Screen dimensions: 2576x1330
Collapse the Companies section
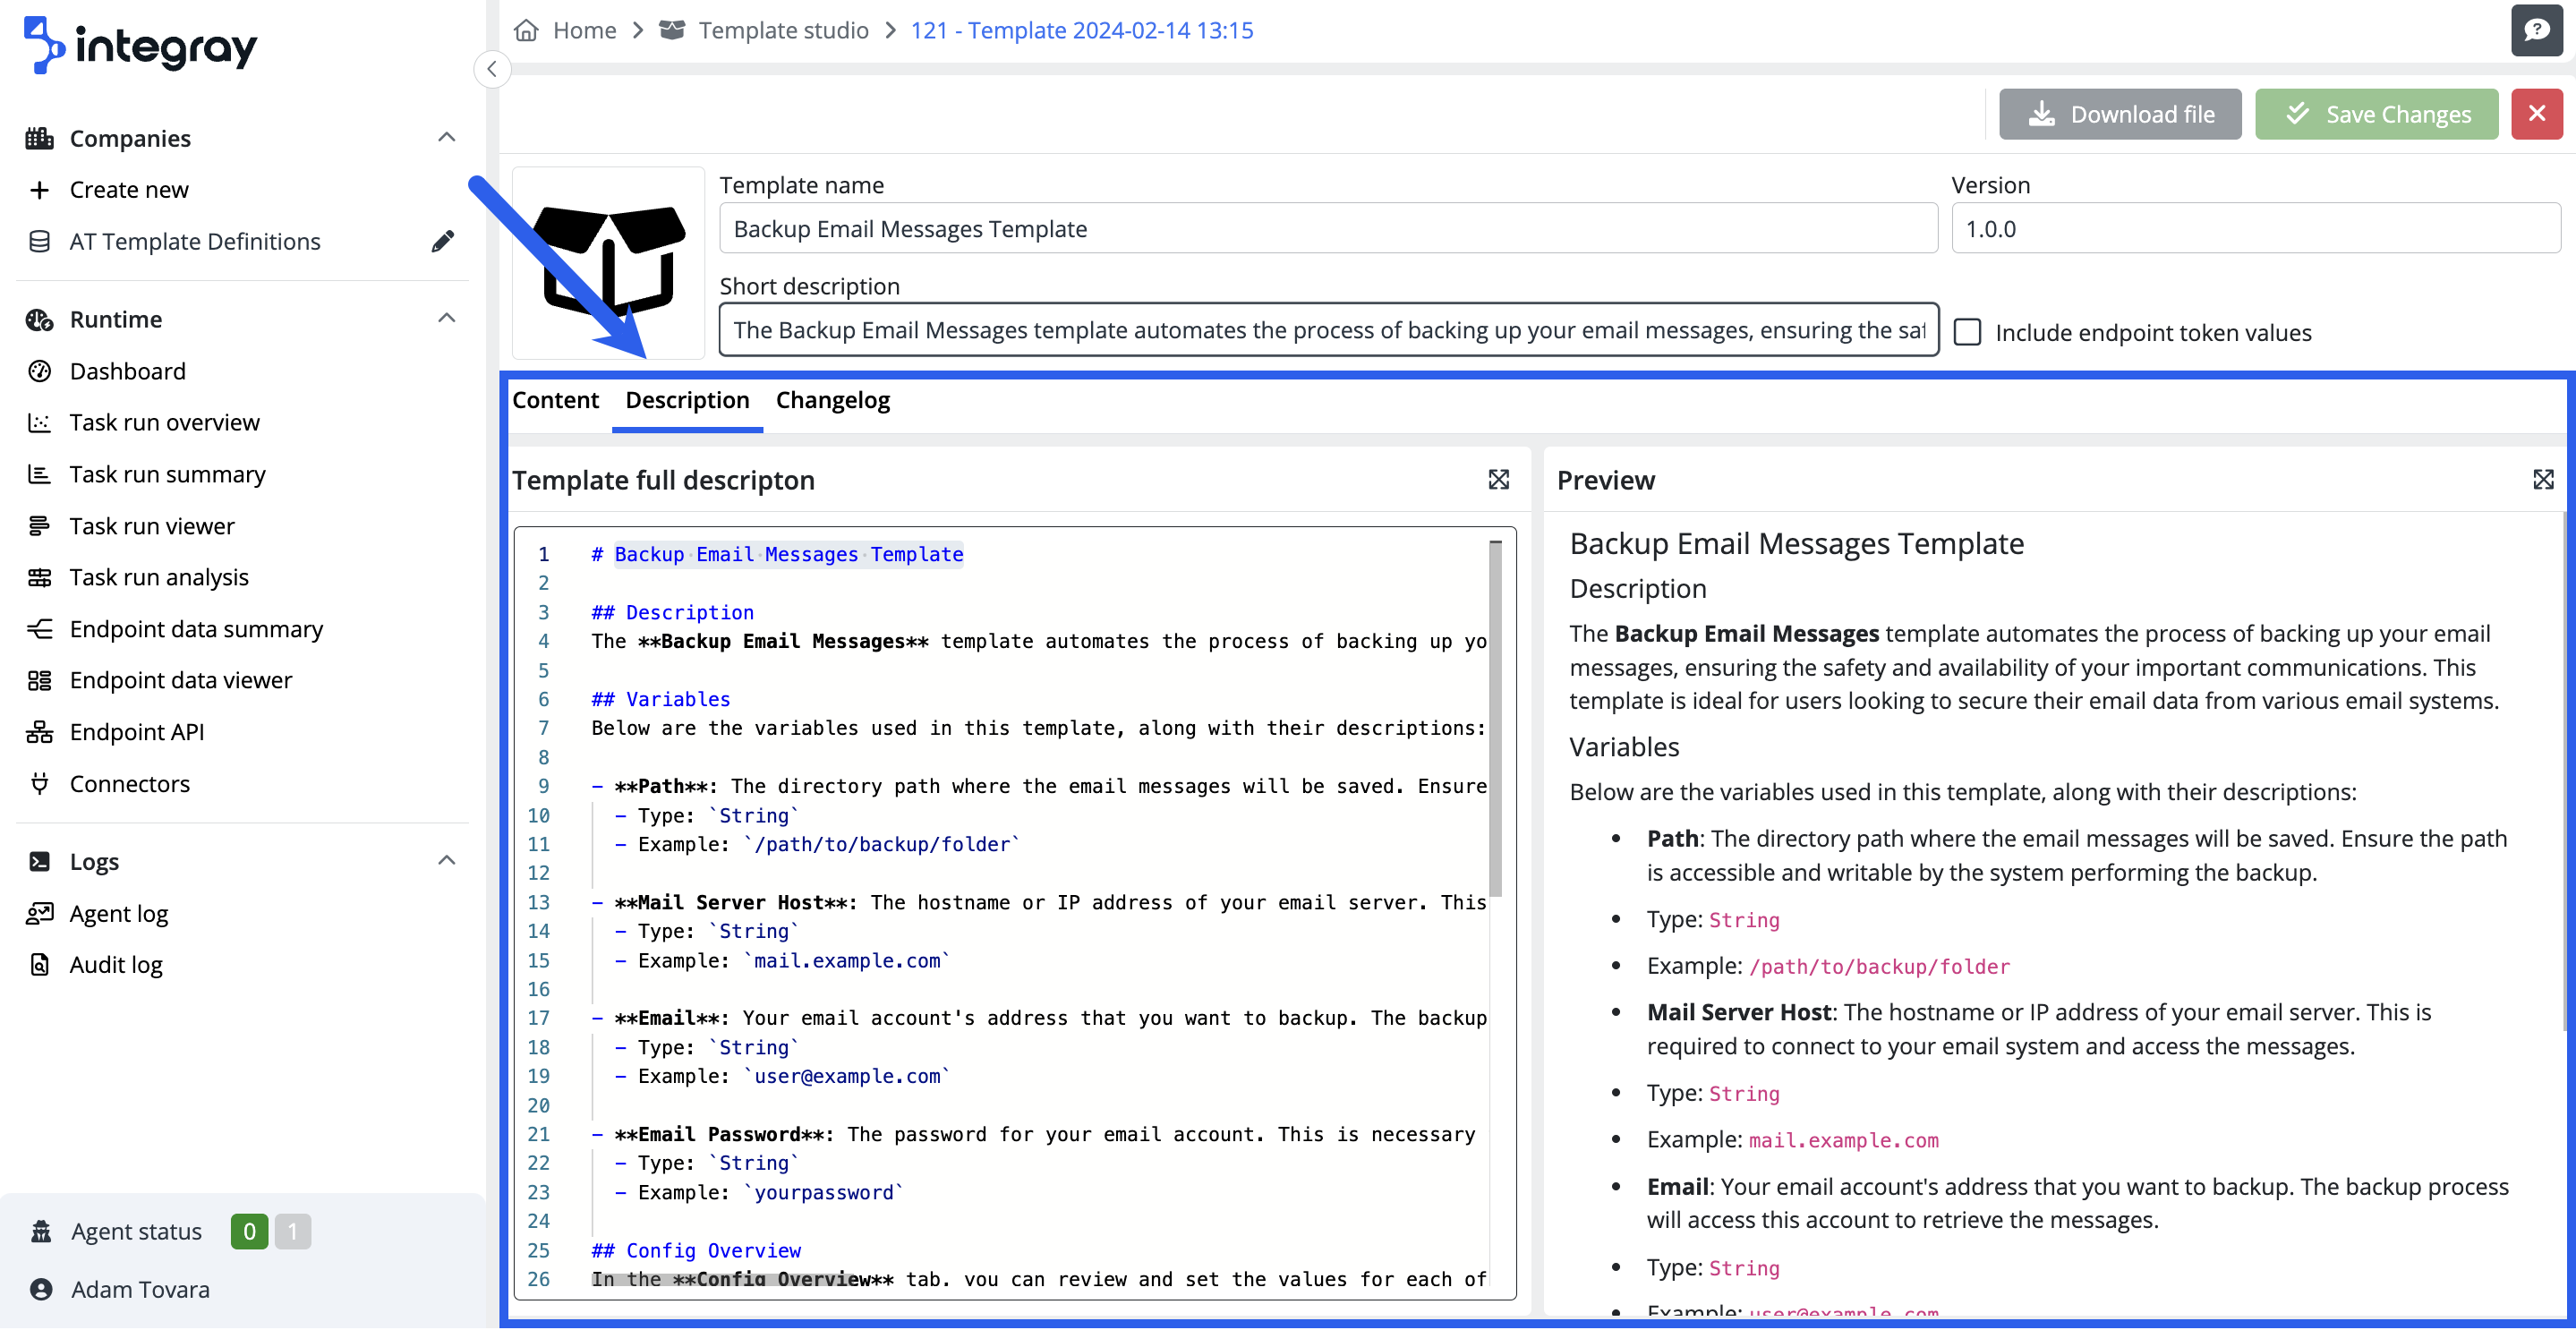[447, 137]
